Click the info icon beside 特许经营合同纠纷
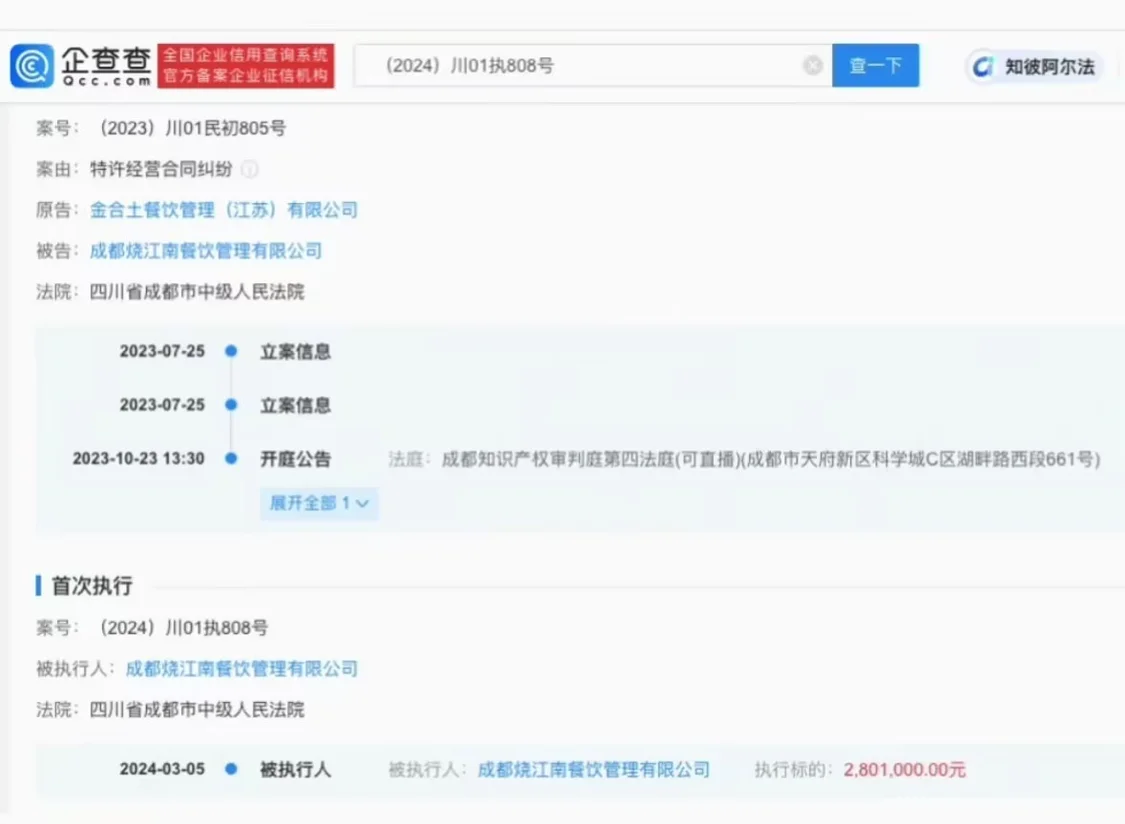 coord(250,169)
